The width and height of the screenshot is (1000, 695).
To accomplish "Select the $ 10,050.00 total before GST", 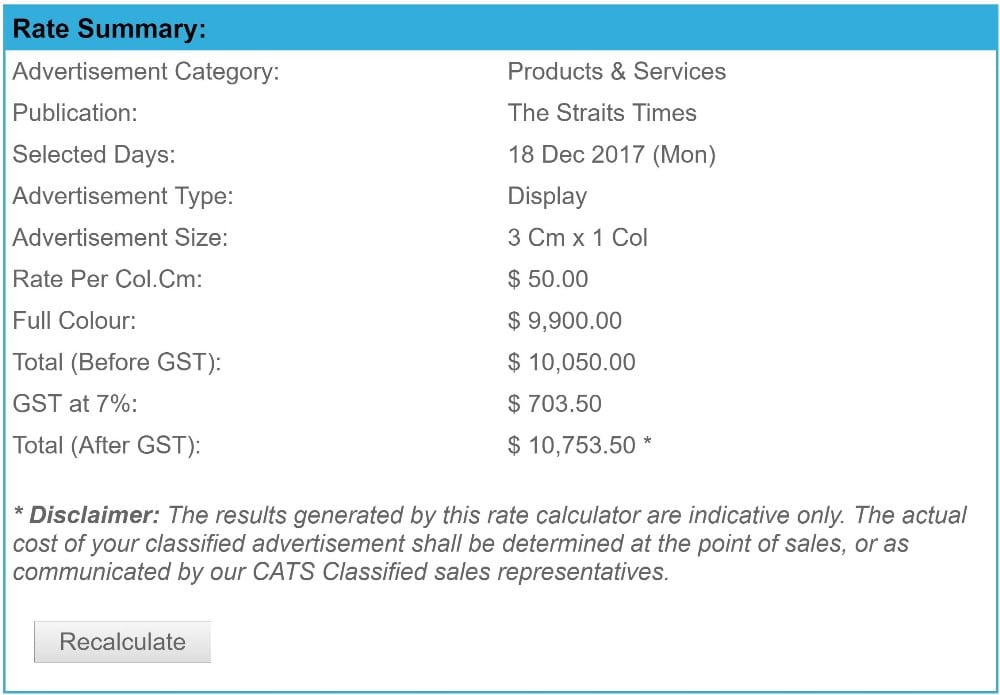I will [x=571, y=362].
